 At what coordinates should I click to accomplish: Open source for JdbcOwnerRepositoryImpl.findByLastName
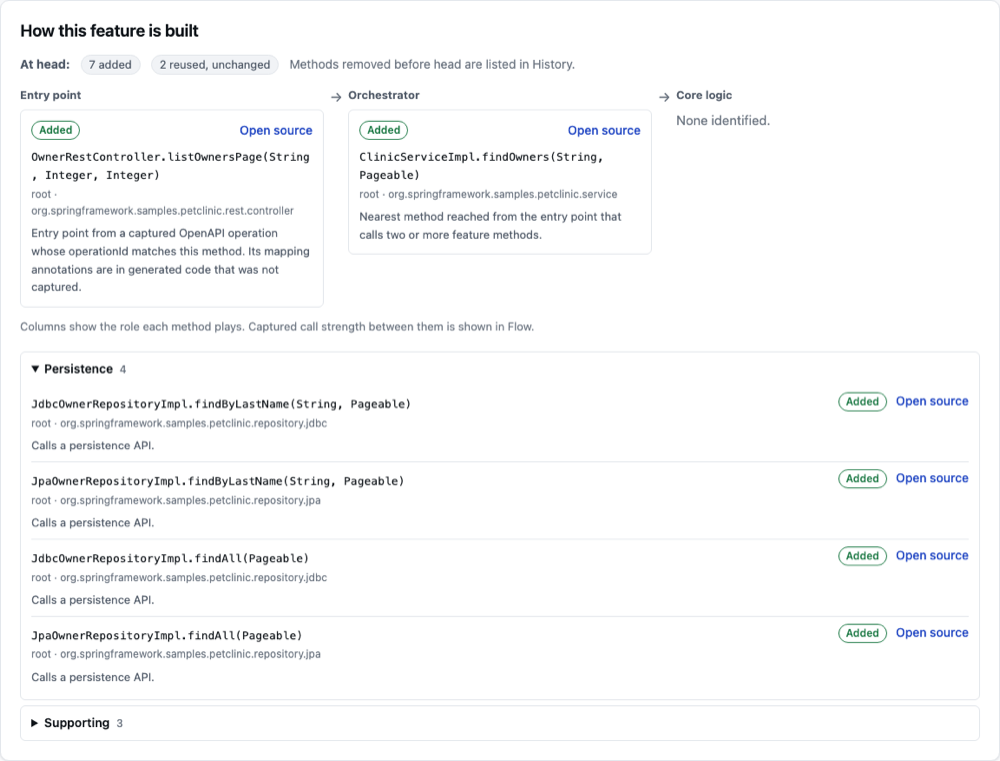point(932,401)
